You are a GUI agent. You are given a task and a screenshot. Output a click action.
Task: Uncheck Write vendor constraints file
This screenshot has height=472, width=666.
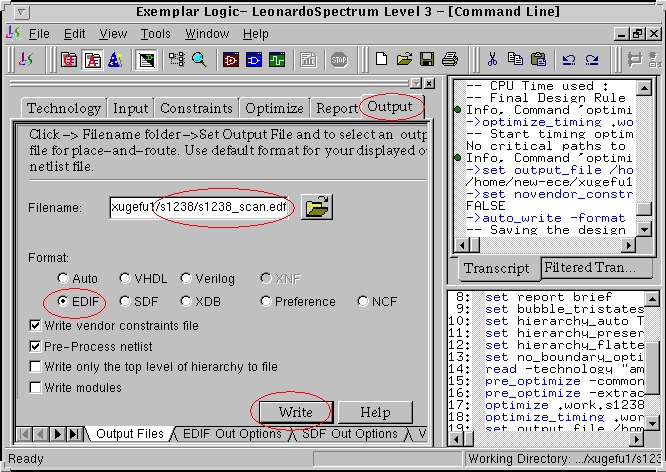35,326
